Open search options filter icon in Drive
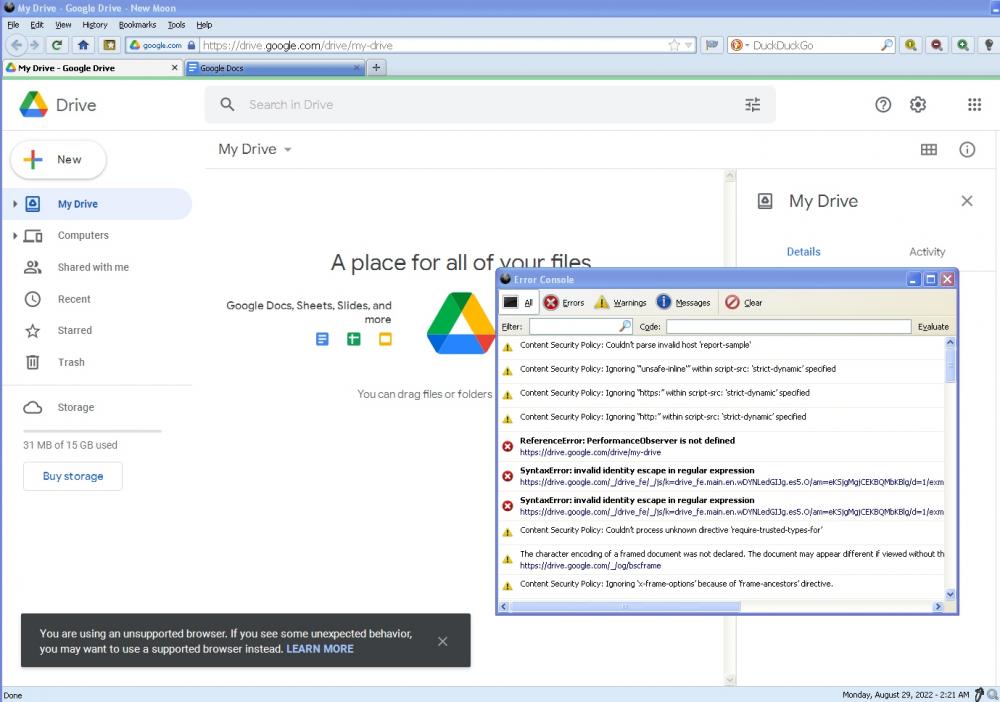Viewport: 1000px width, 702px height. 753,105
